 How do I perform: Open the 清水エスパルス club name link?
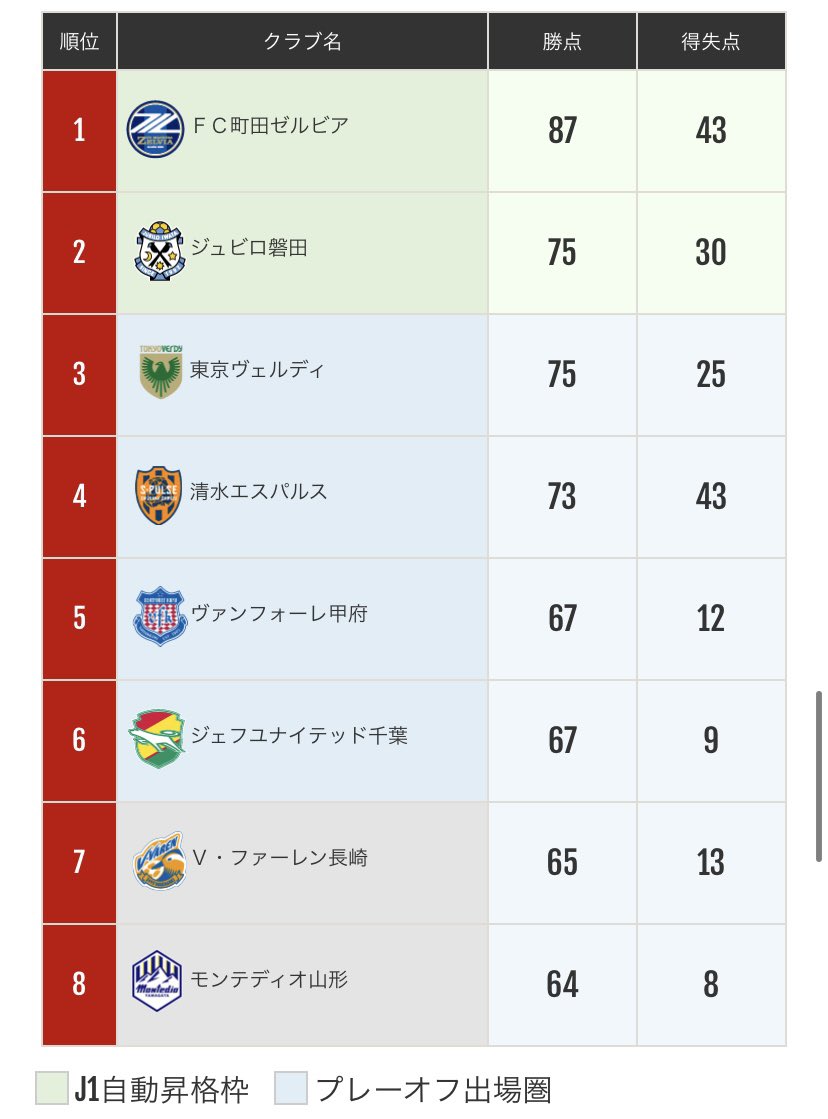[258, 491]
